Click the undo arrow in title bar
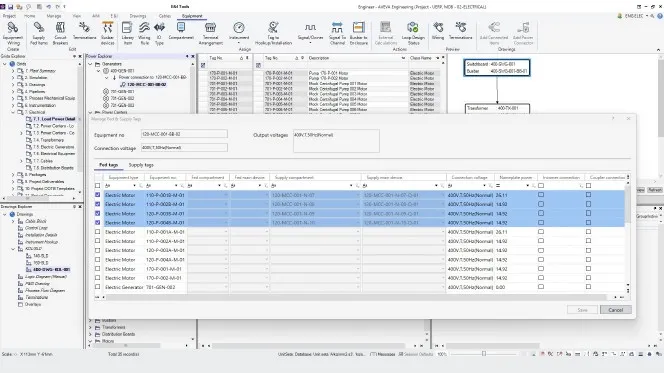The height and width of the screenshot is (373, 664). coord(48,7)
